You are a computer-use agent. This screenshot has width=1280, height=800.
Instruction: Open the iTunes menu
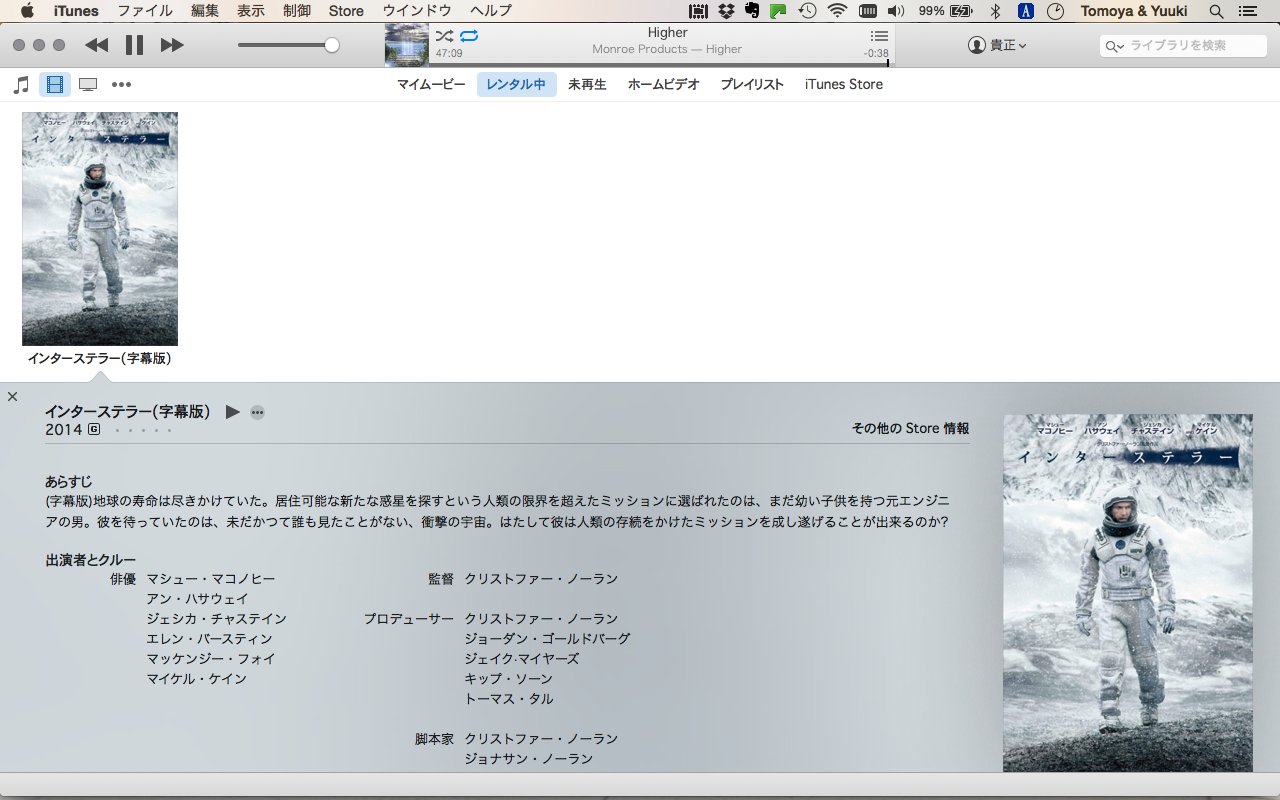[76, 11]
